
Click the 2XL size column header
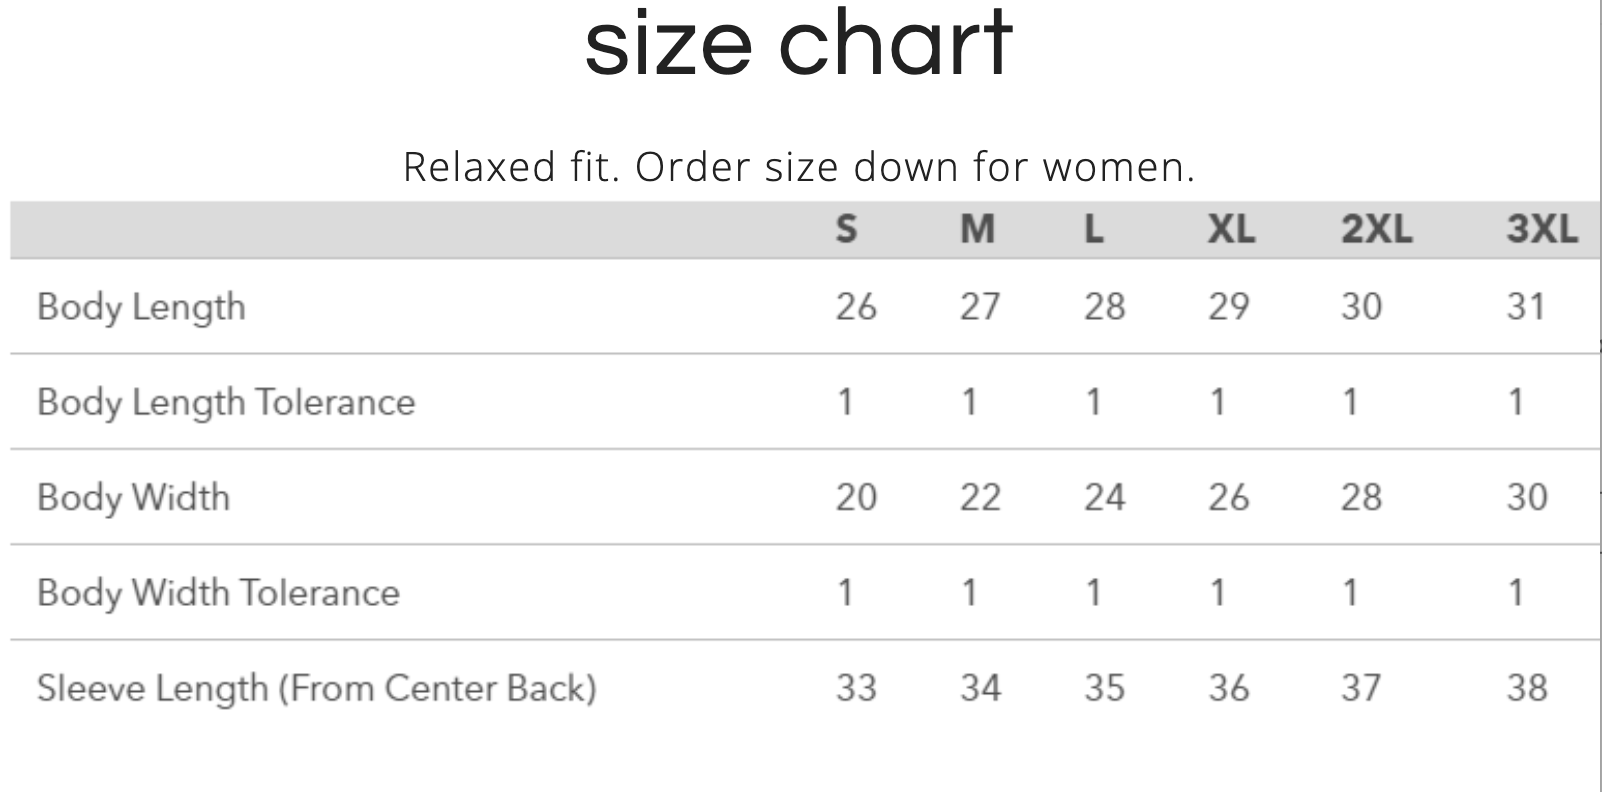click(x=1376, y=230)
